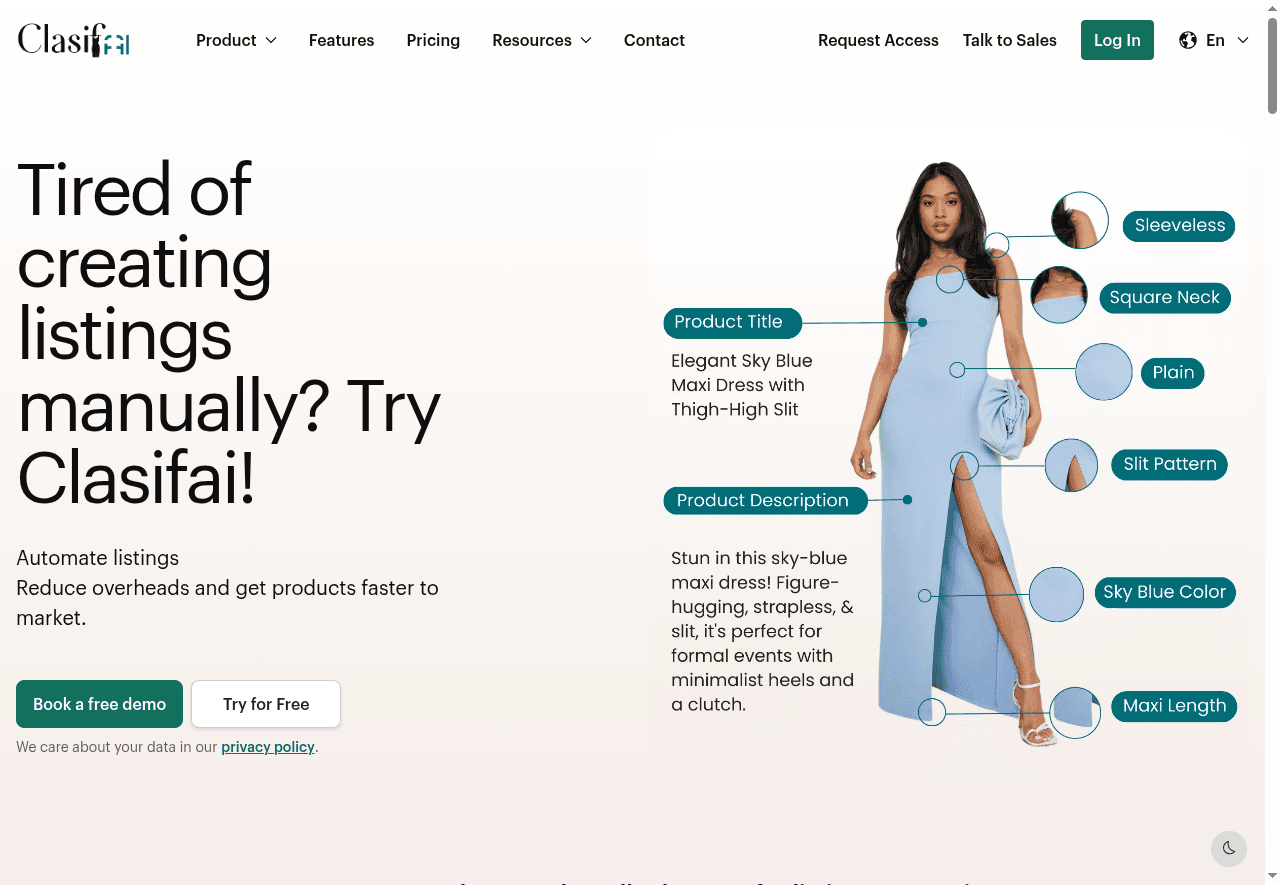Click Request Access link

pyautogui.click(x=878, y=40)
